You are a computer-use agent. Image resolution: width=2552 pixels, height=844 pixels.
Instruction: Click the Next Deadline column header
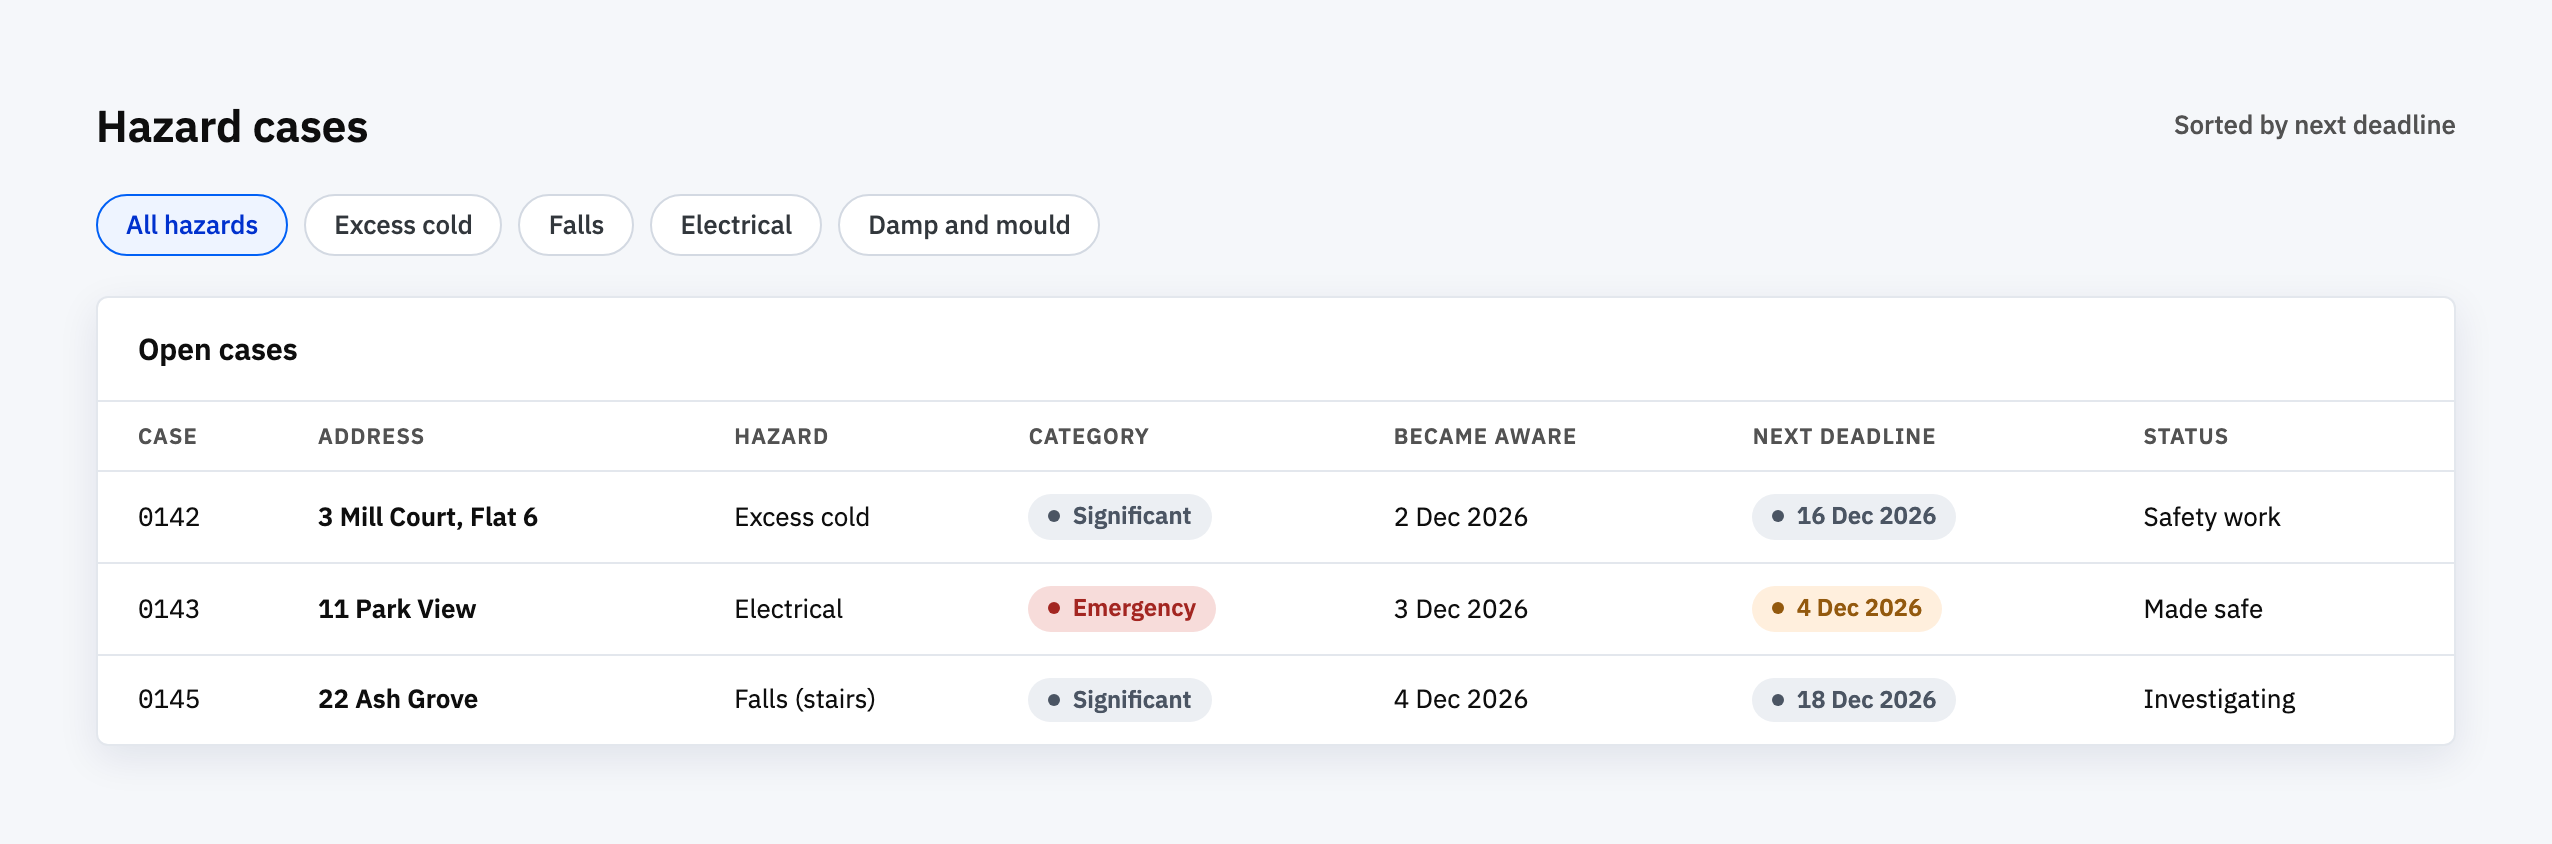(x=1844, y=437)
